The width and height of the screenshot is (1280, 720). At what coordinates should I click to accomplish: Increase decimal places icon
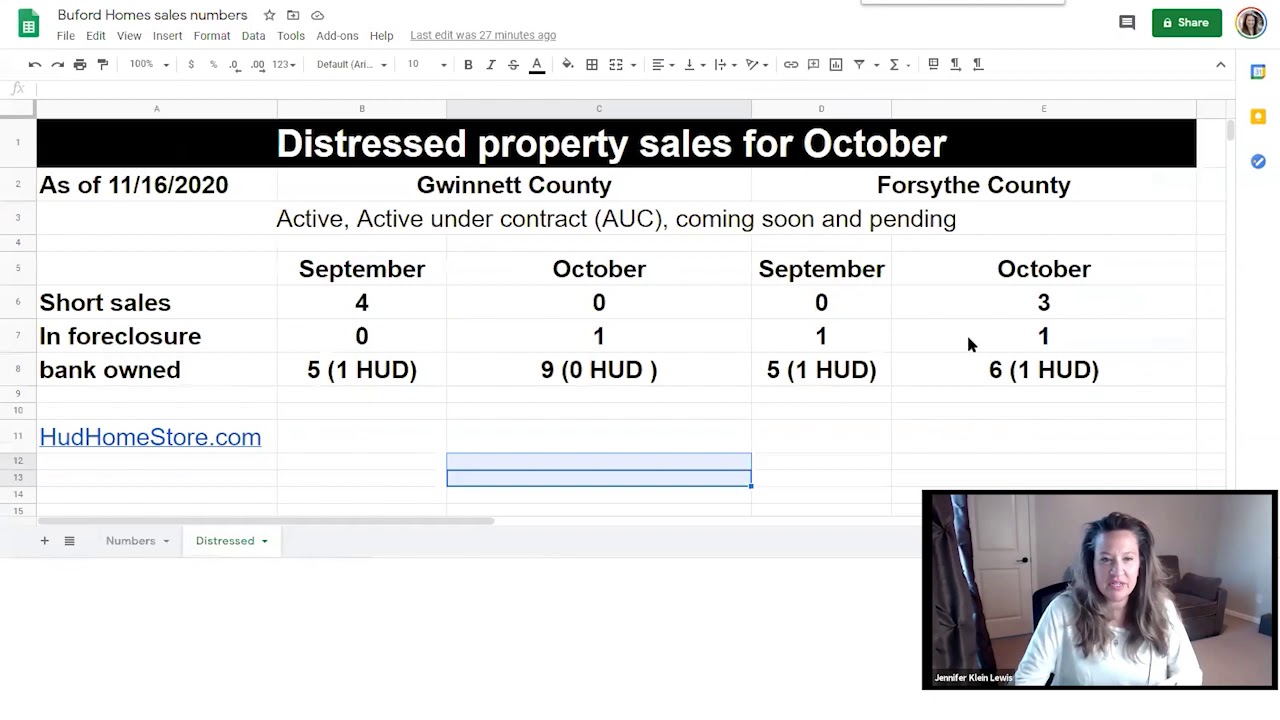[x=257, y=64]
